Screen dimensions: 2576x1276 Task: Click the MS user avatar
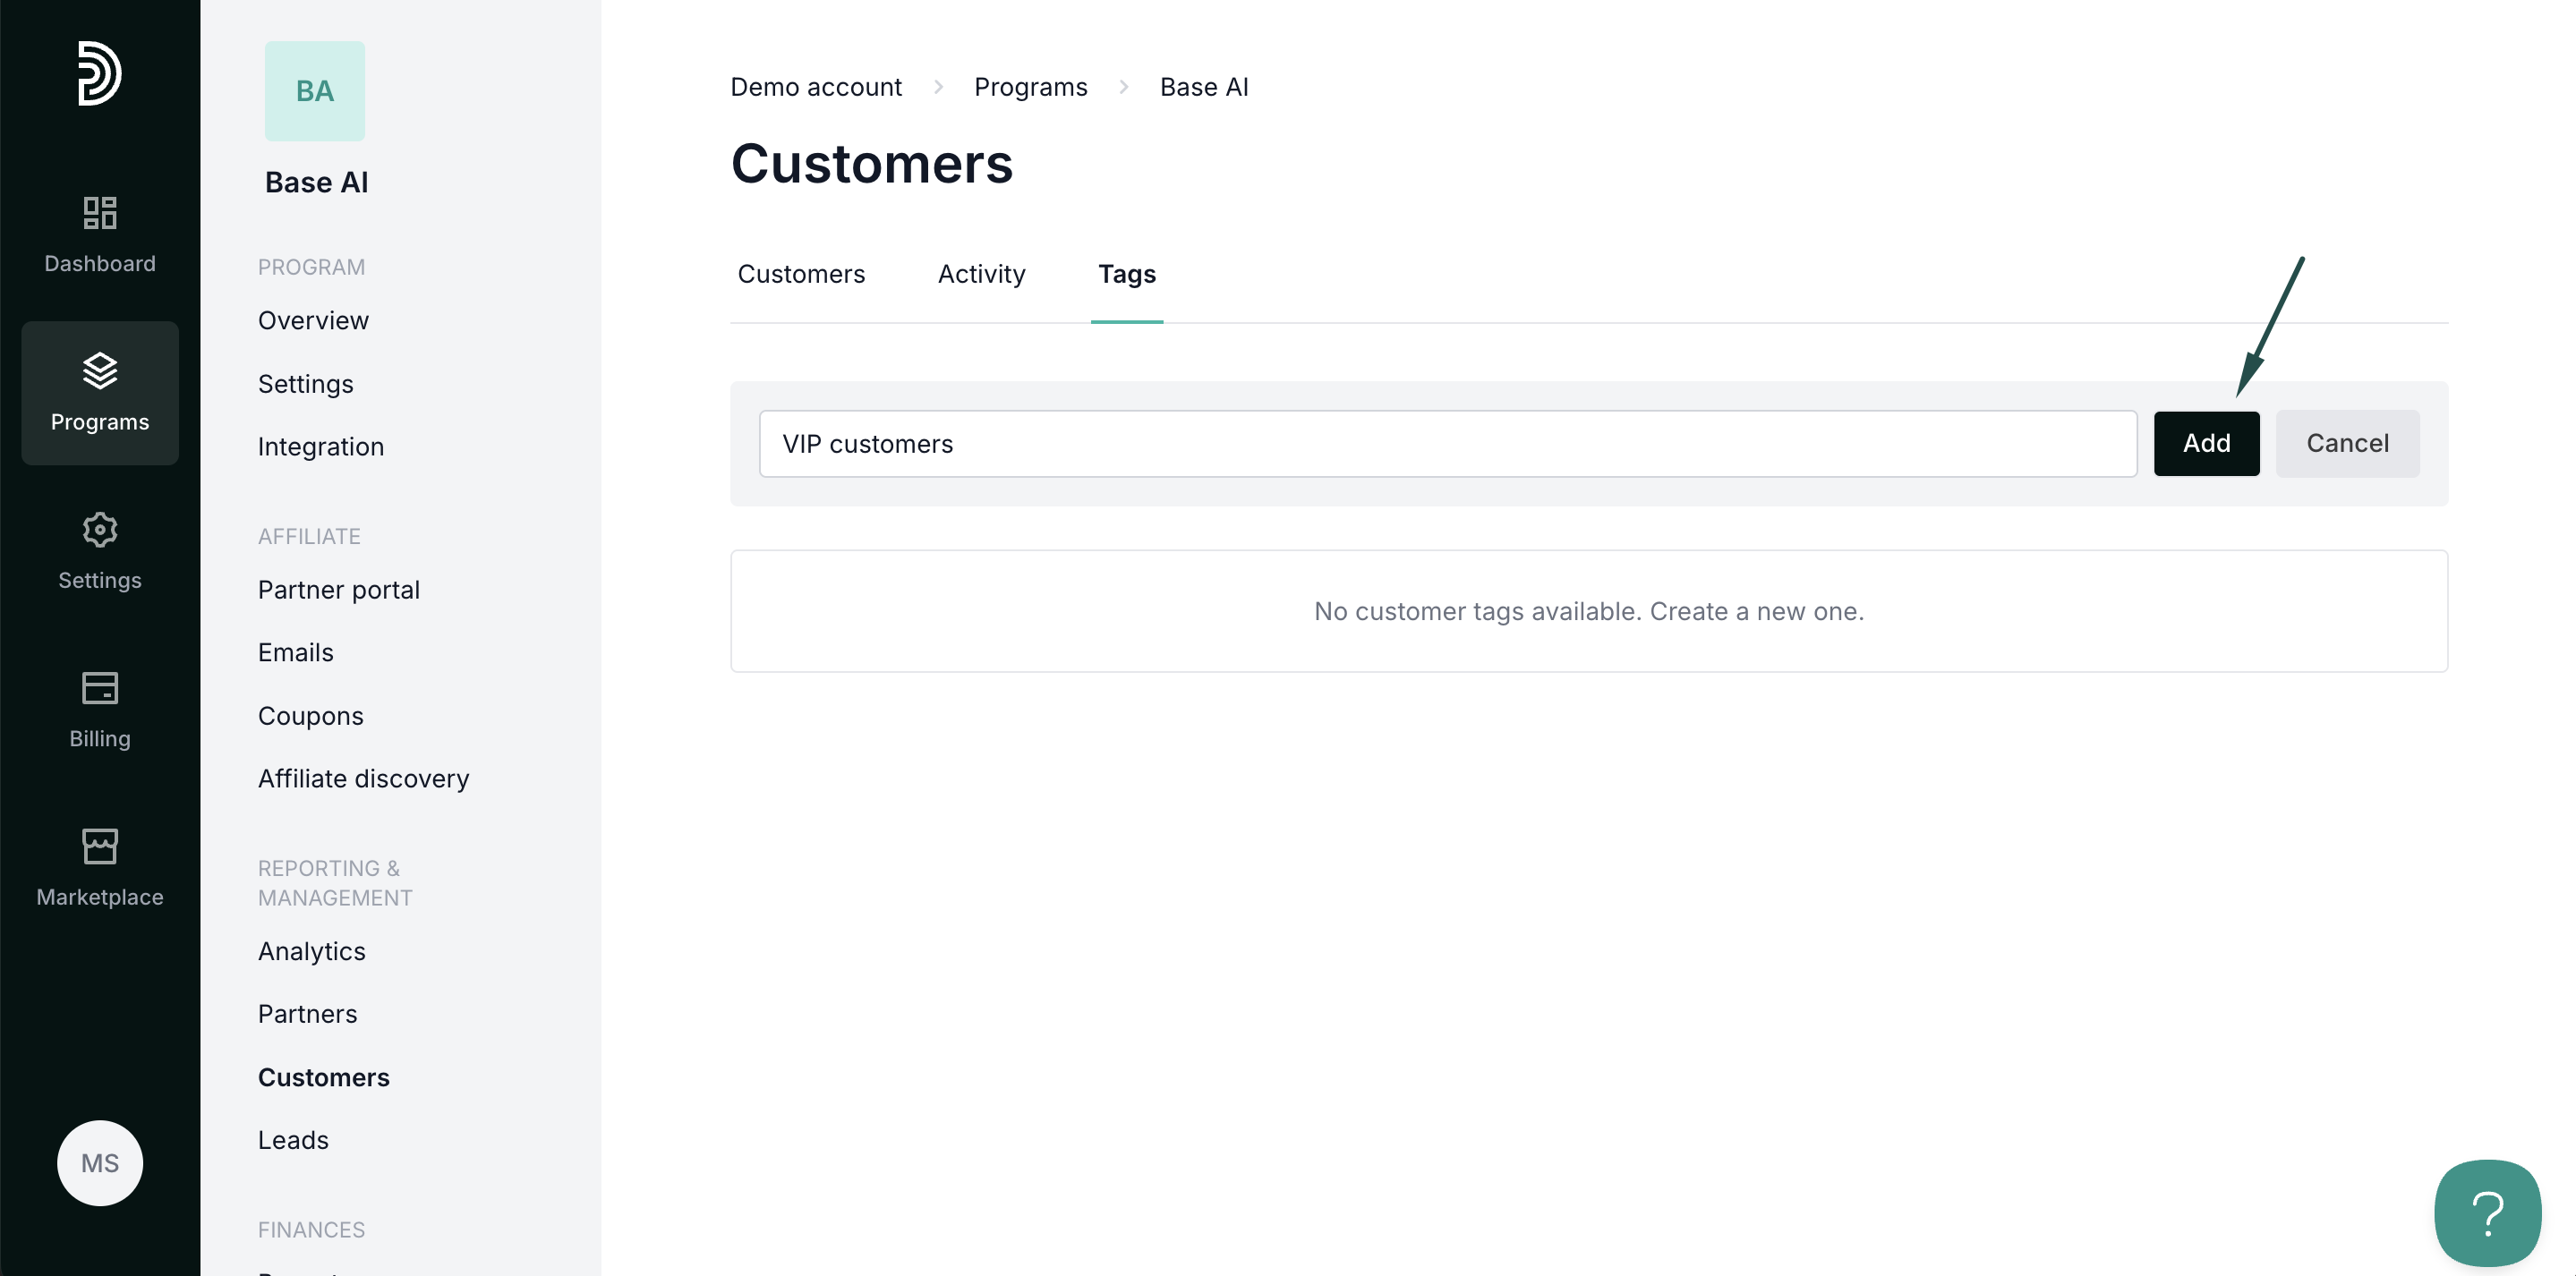click(x=99, y=1162)
